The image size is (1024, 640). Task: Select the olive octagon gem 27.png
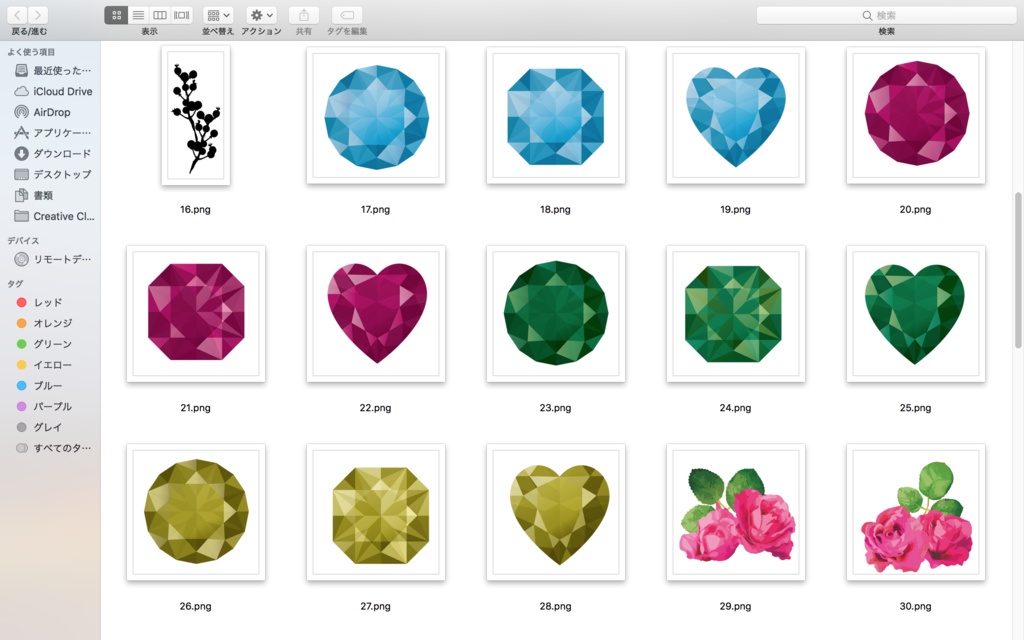point(376,512)
